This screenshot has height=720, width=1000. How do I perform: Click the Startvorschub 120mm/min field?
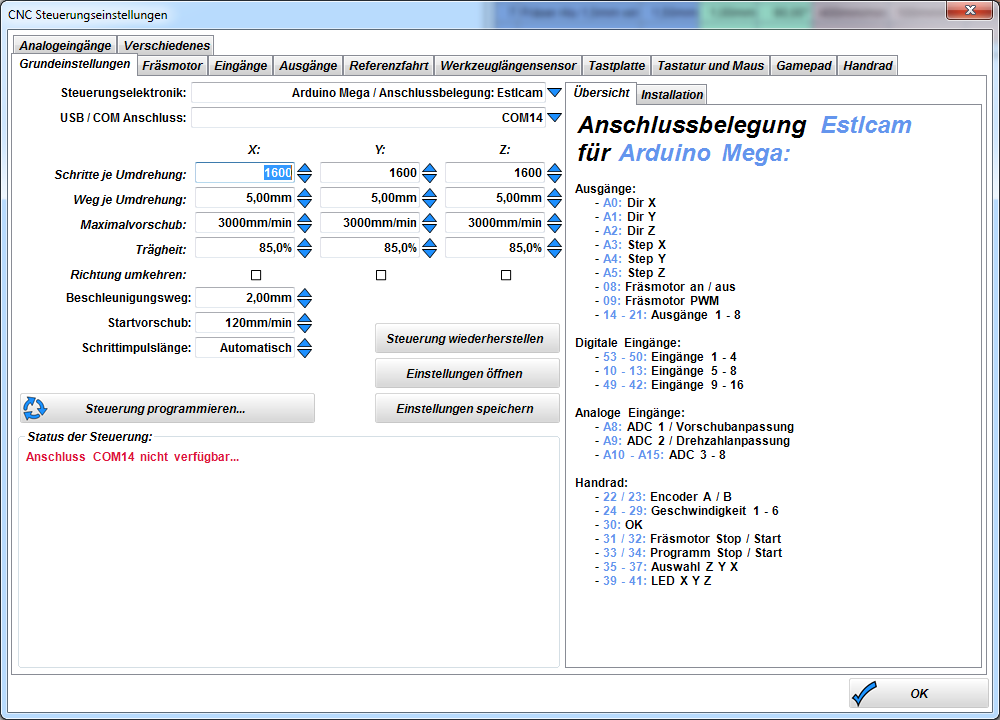[x=245, y=323]
